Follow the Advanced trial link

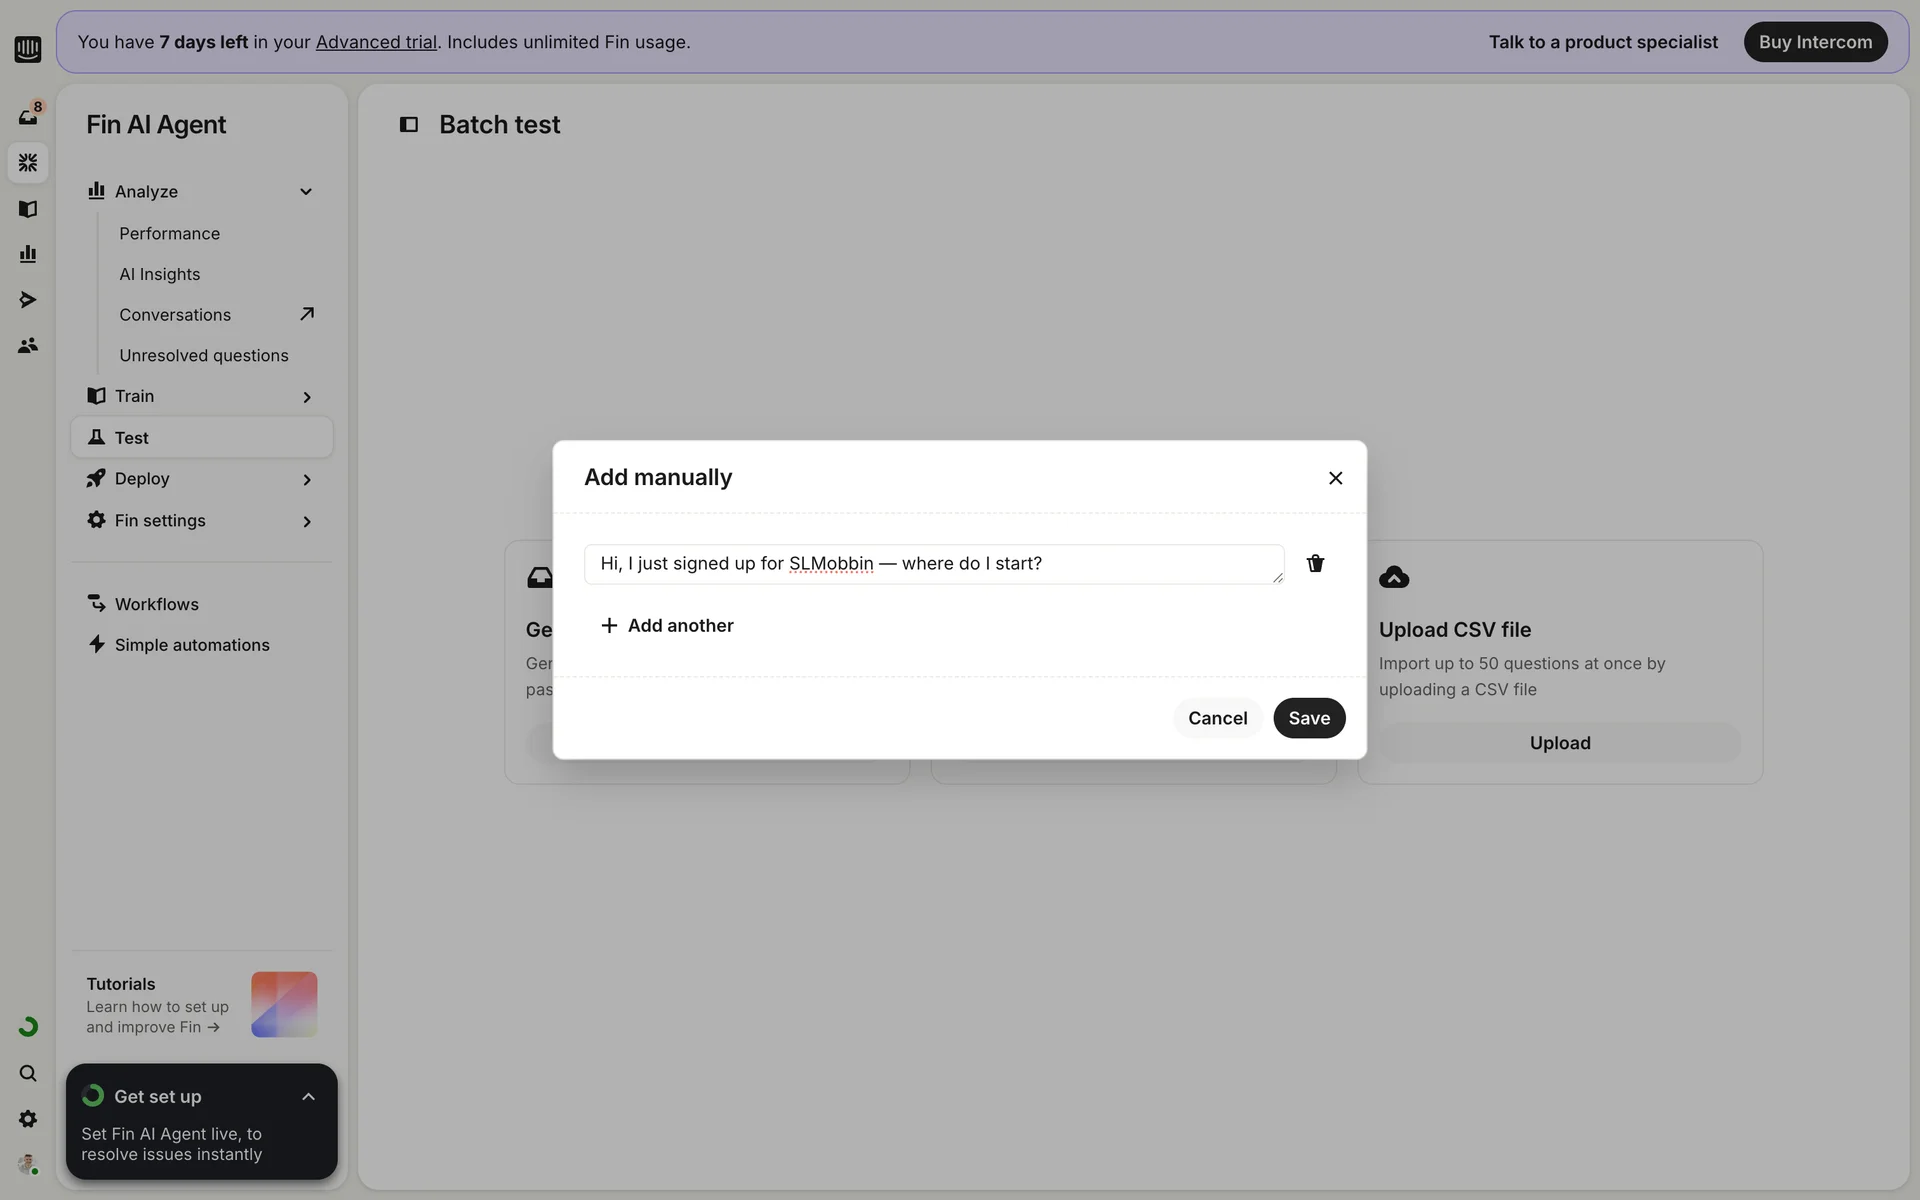[x=376, y=42]
